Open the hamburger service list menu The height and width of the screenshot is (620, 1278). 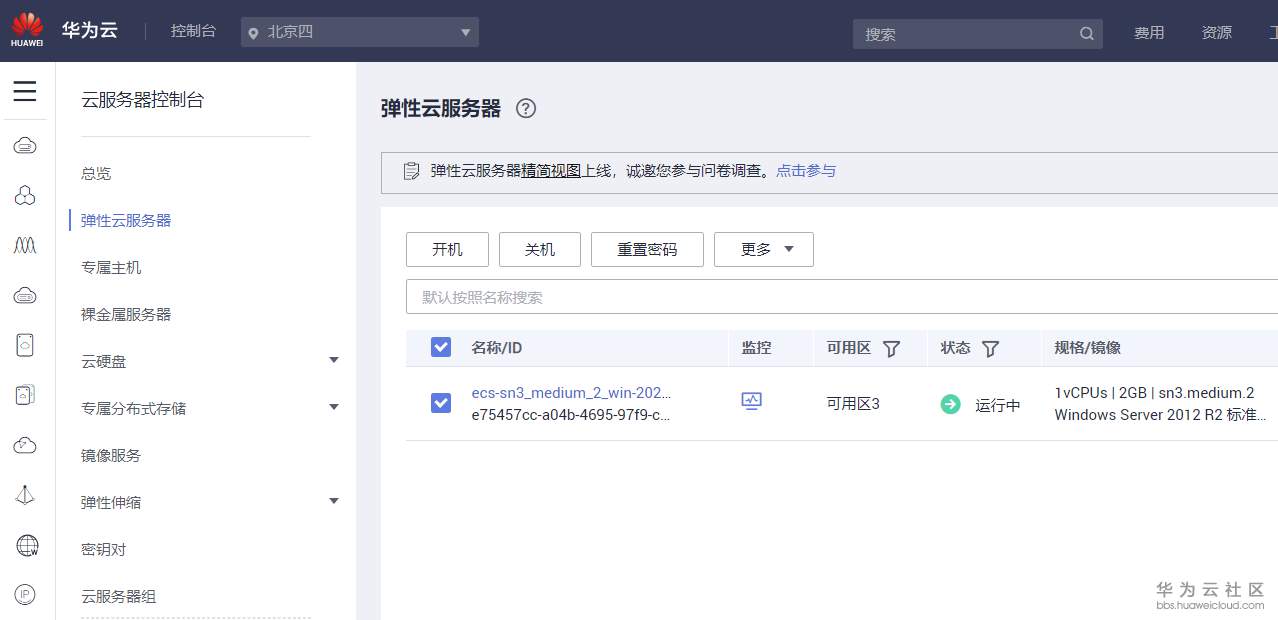point(25,92)
